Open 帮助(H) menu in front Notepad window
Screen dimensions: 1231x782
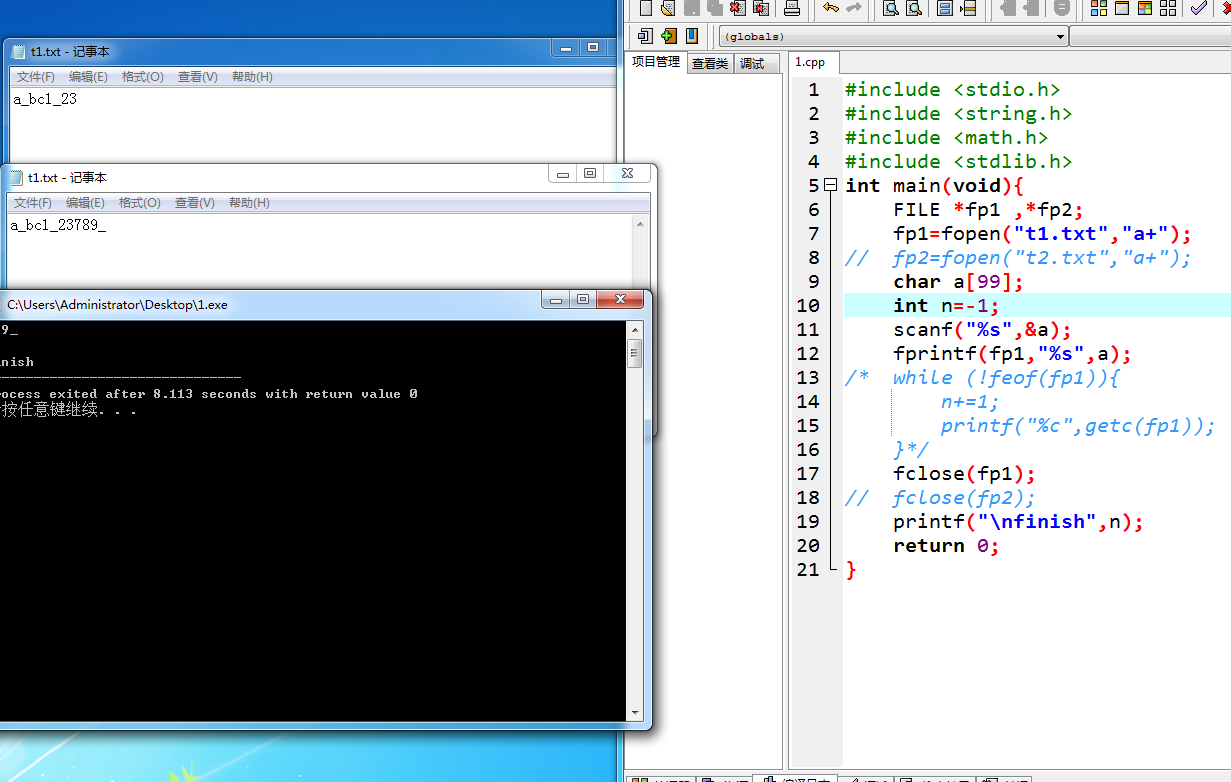[x=249, y=203]
